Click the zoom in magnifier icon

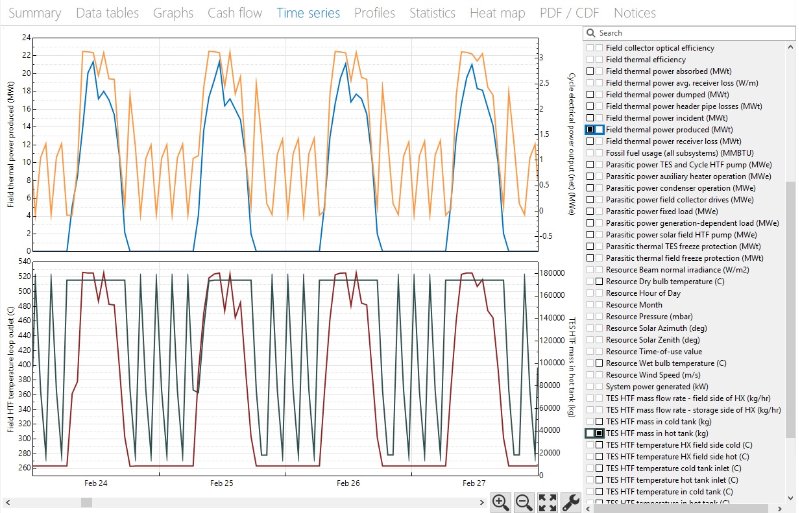pyautogui.click(x=500, y=502)
